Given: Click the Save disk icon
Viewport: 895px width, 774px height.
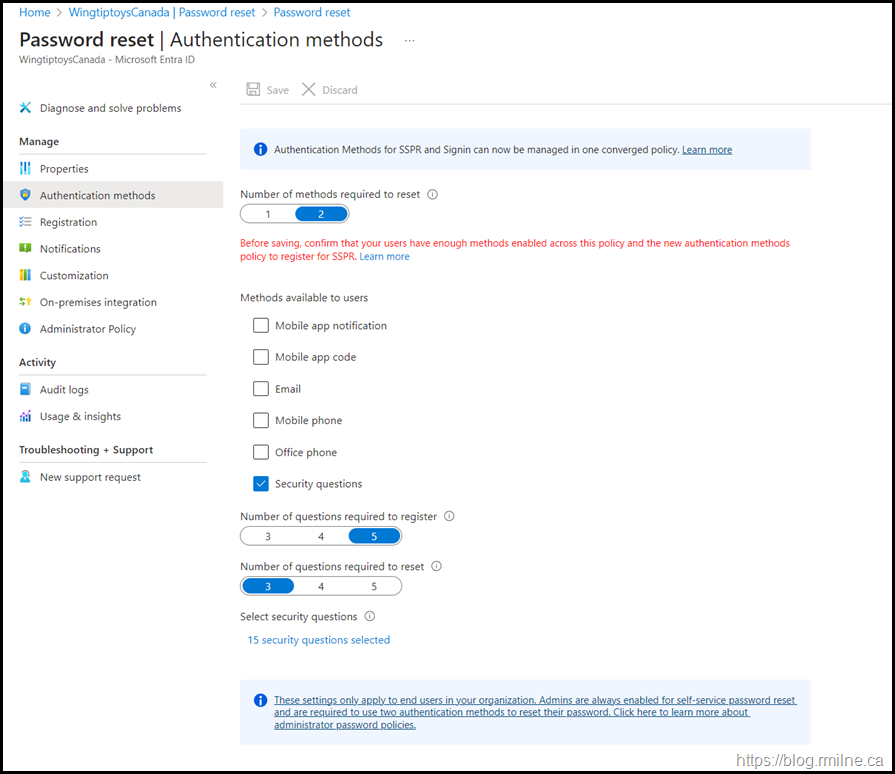Looking at the screenshot, I should point(253,90).
